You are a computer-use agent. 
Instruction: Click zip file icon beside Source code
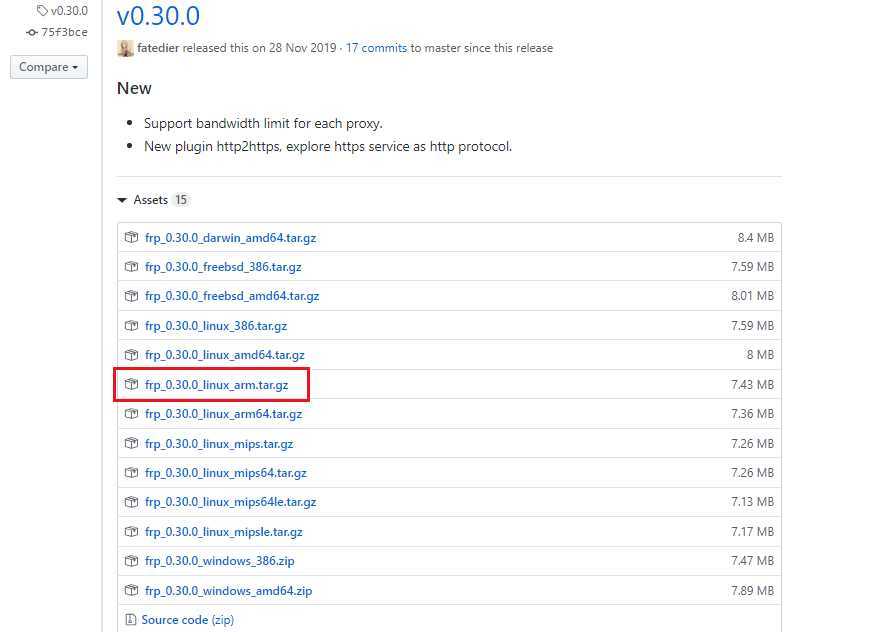(131, 619)
